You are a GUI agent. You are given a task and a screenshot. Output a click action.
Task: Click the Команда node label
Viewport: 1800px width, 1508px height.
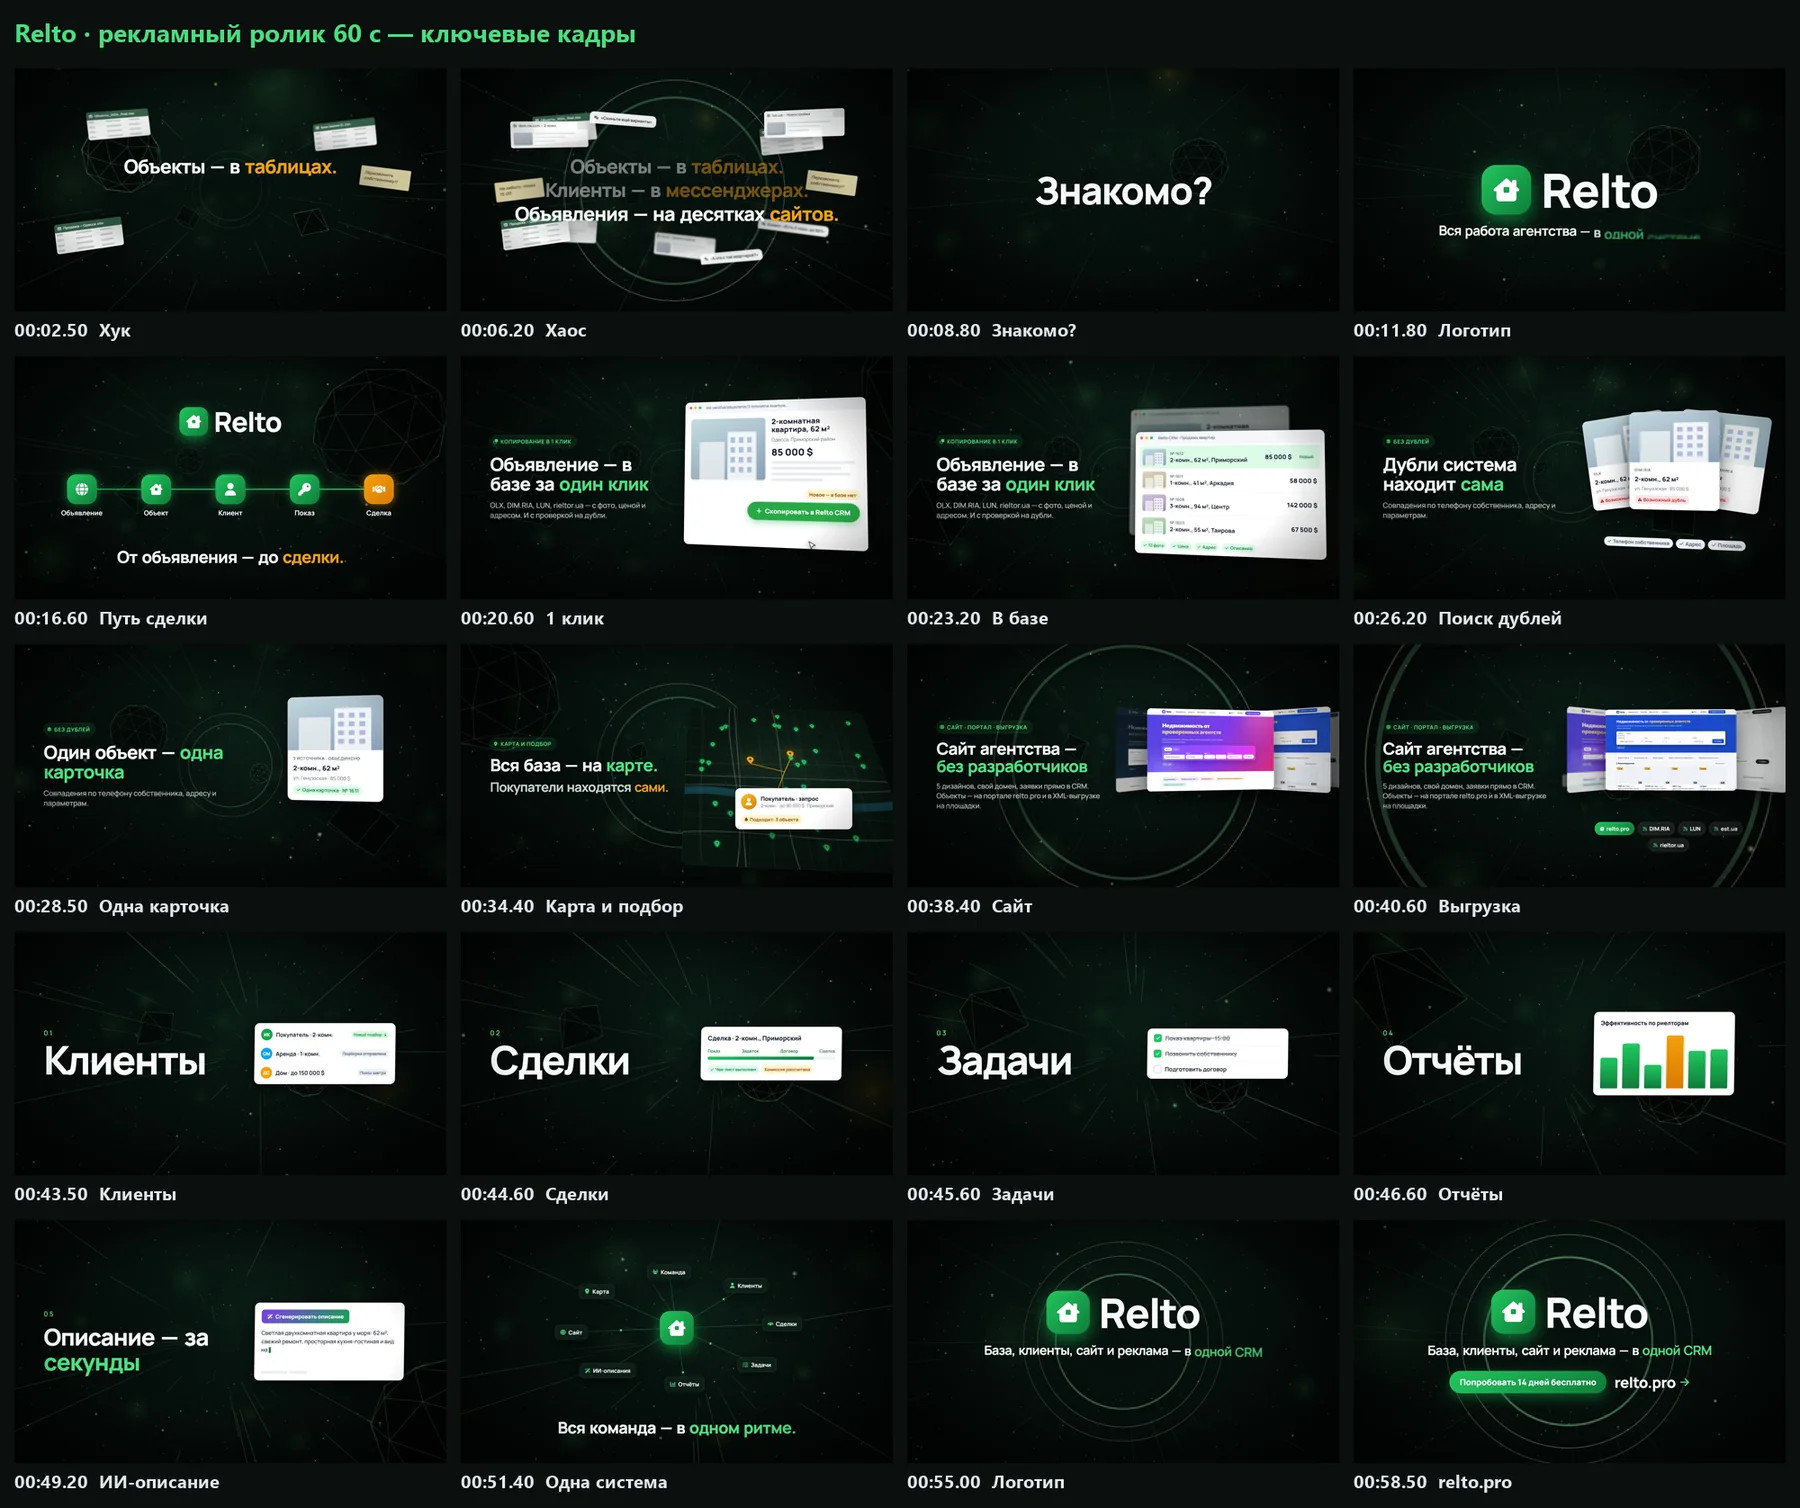(669, 1272)
